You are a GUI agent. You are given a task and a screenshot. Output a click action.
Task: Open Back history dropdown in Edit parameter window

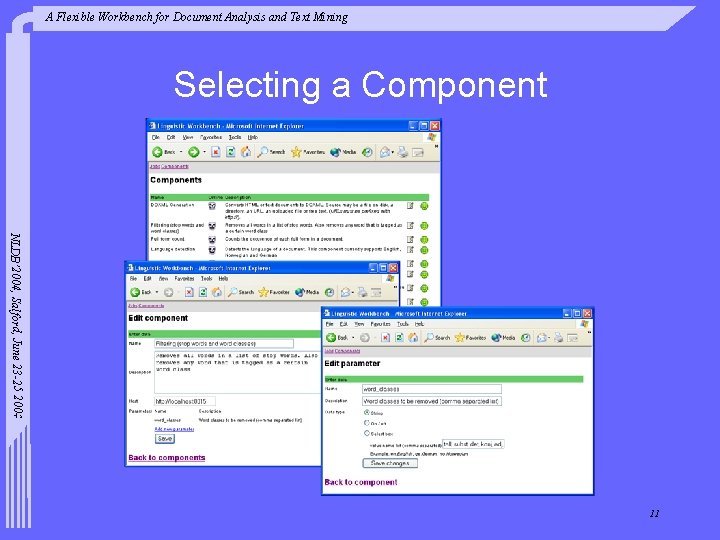coord(353,338)
